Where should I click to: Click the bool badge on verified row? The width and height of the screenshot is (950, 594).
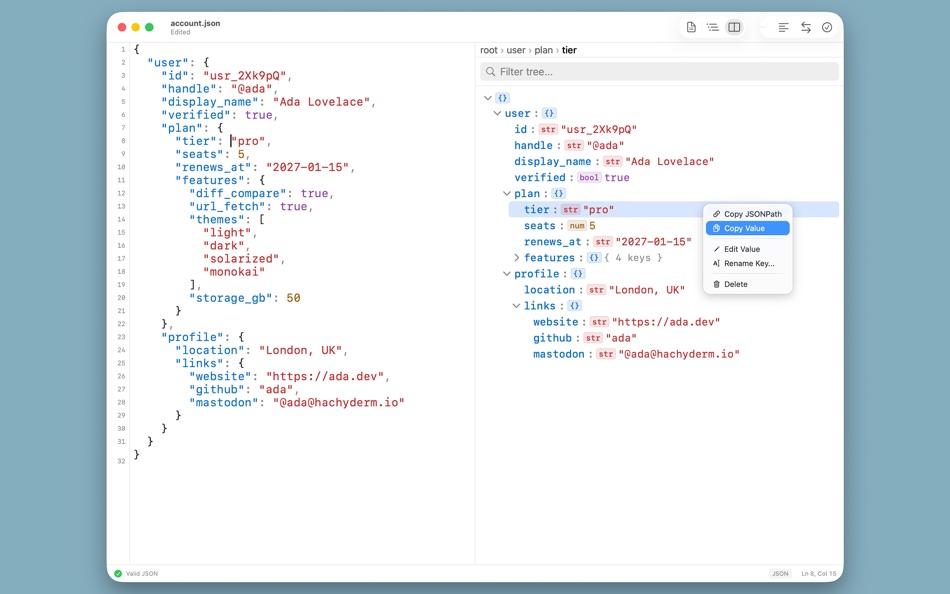point(588,178)
